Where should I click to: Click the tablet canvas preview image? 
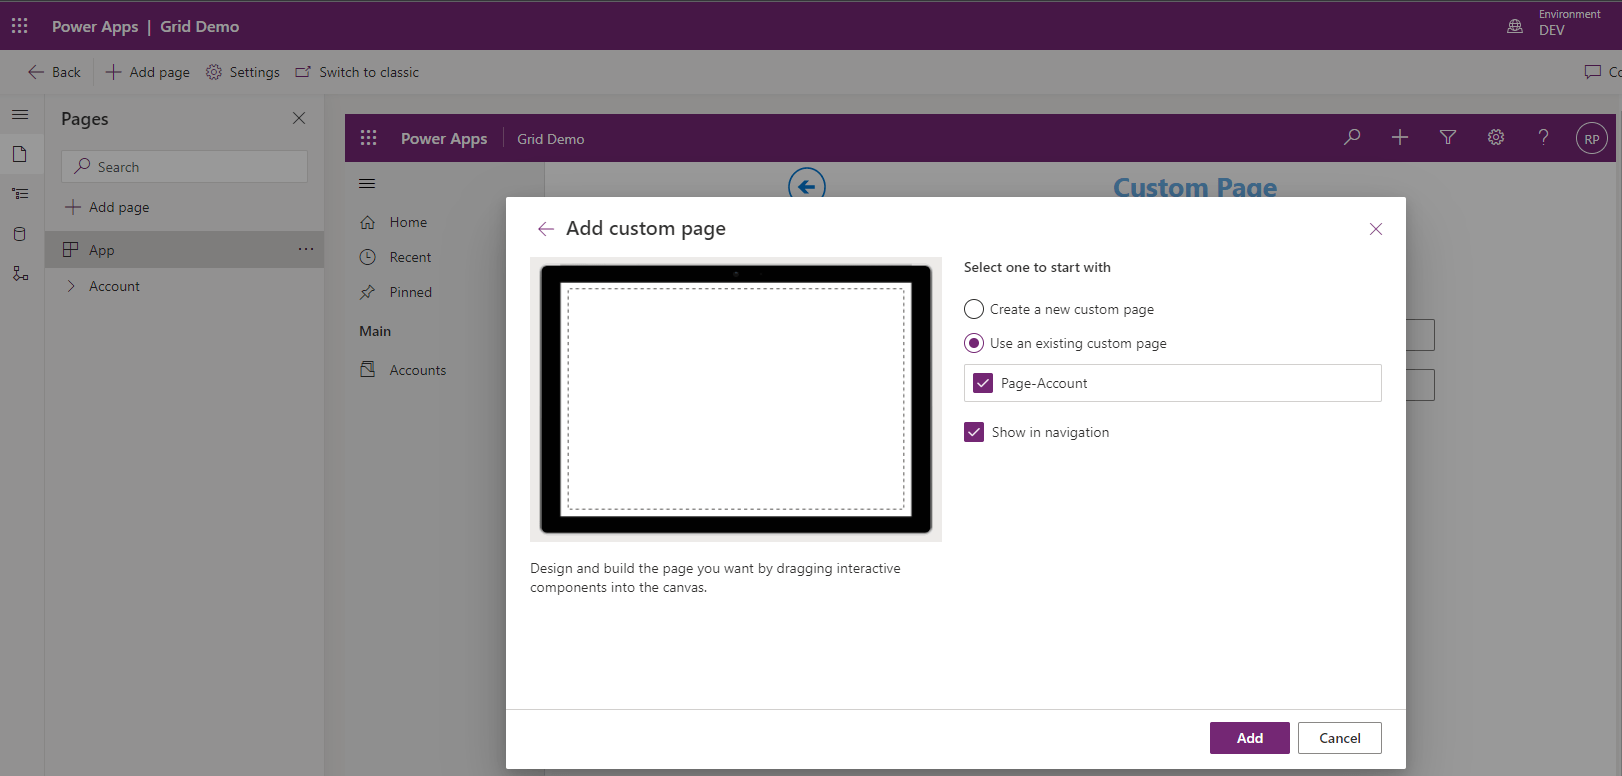(x=736, y=399)
